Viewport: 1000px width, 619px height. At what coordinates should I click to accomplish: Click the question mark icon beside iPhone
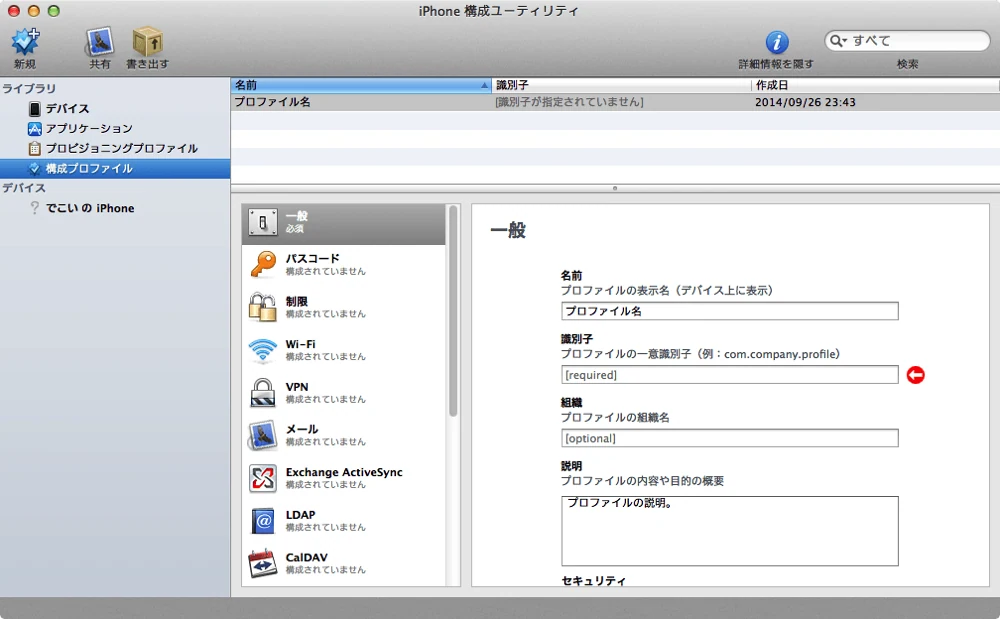click(34, 208)
